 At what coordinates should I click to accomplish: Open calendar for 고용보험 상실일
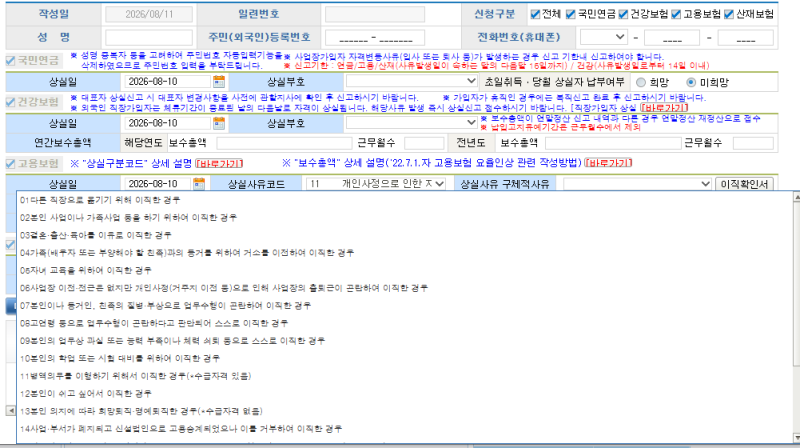(199, 184)
